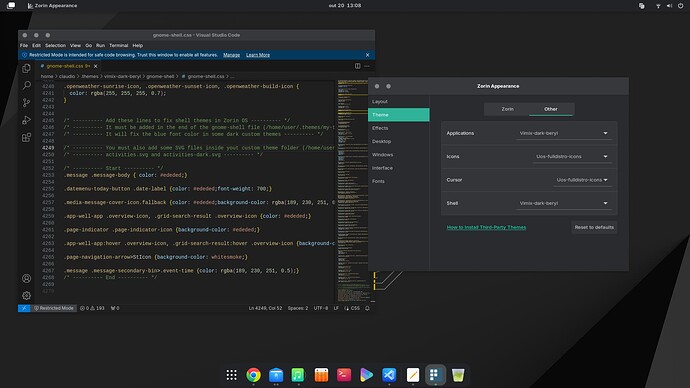The image size is (690, 388).
Task: Open the Help menu in VS Code
Action: [138, 45]
